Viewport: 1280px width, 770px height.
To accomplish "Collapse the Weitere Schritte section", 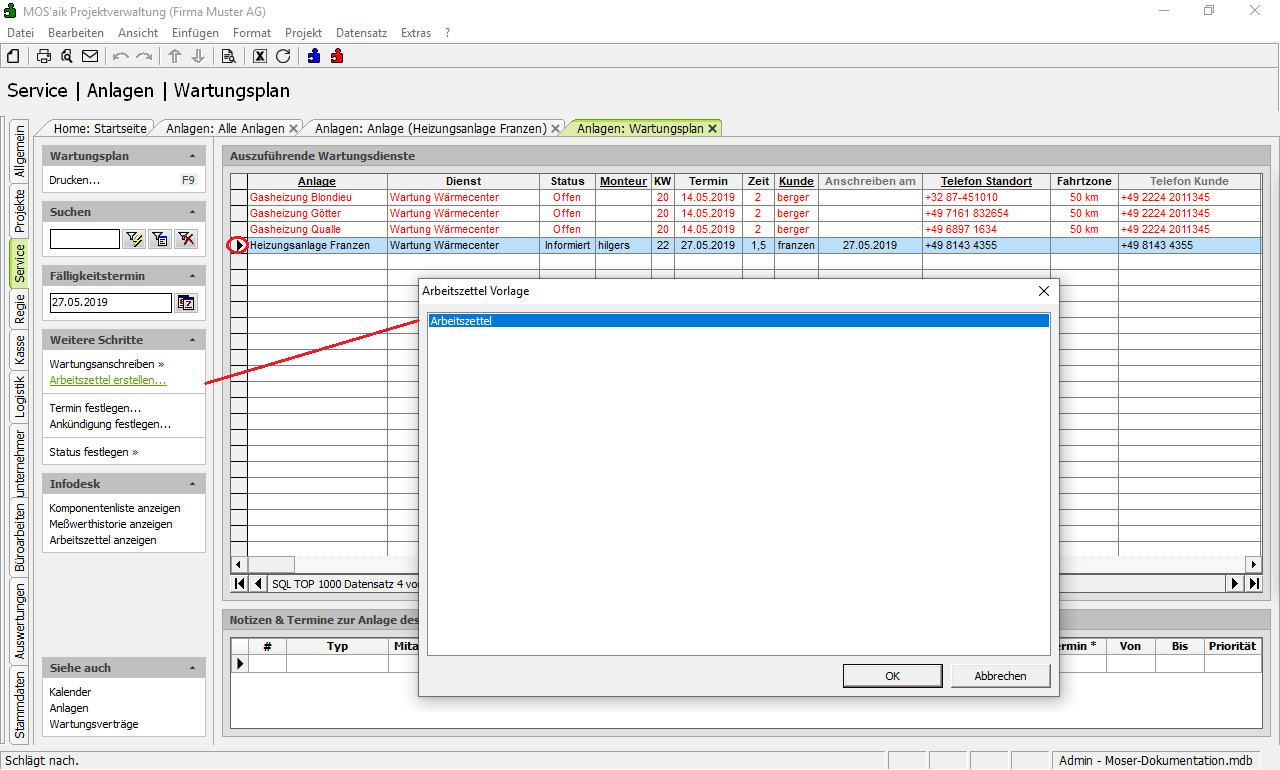I will point(192,340).
